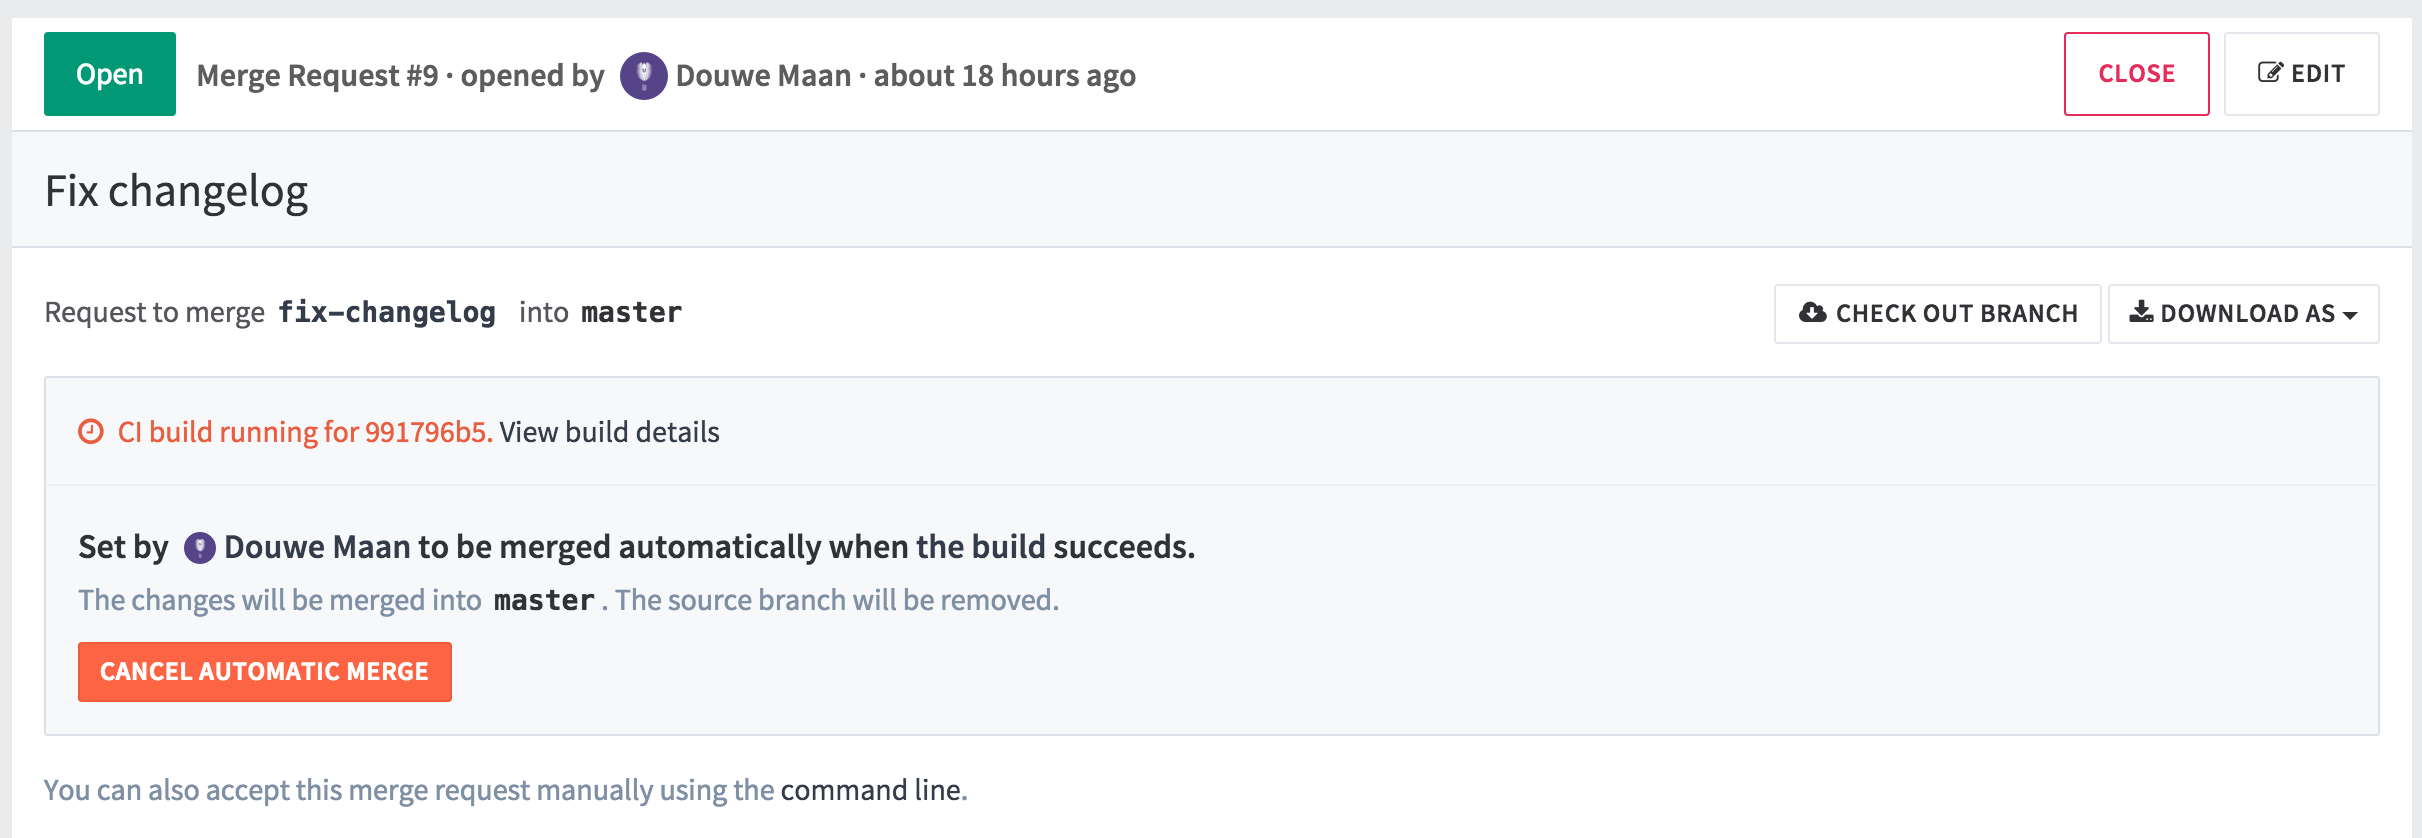Click Douwe Maan's name in the header
This screenshot has height=838, width=2422.
pos(763,76)
